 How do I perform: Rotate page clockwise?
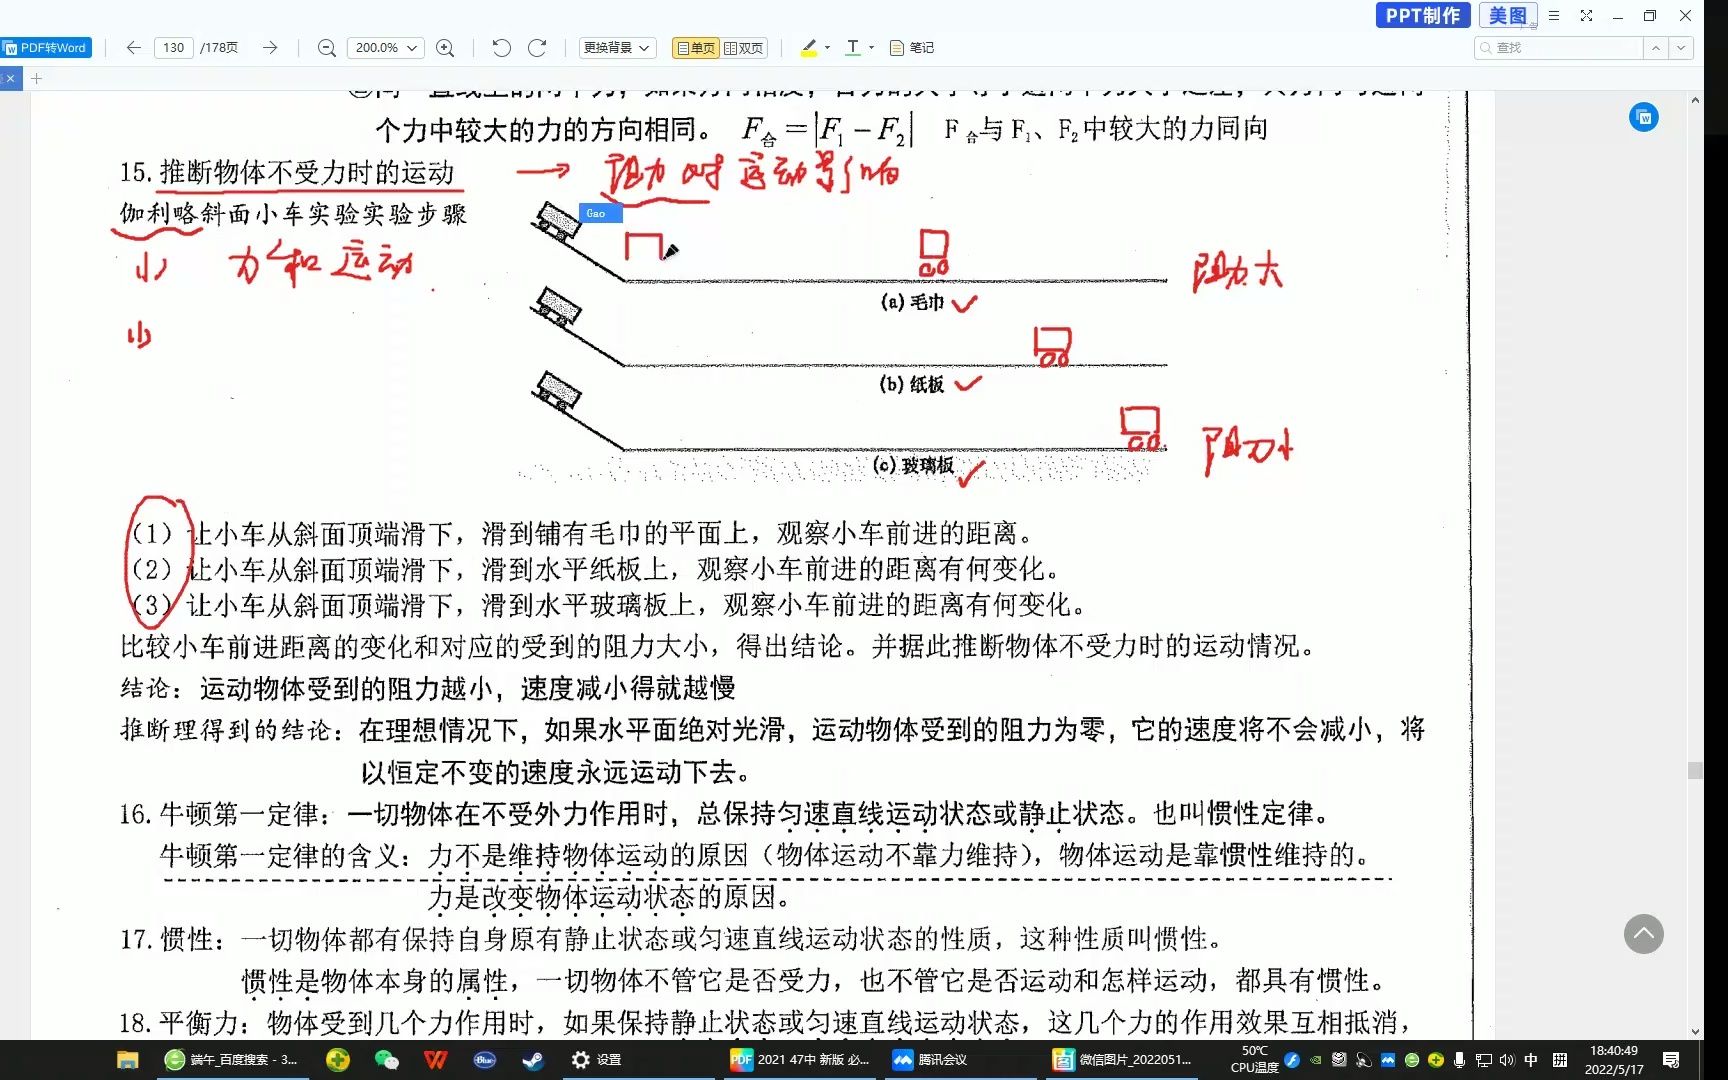537,48
